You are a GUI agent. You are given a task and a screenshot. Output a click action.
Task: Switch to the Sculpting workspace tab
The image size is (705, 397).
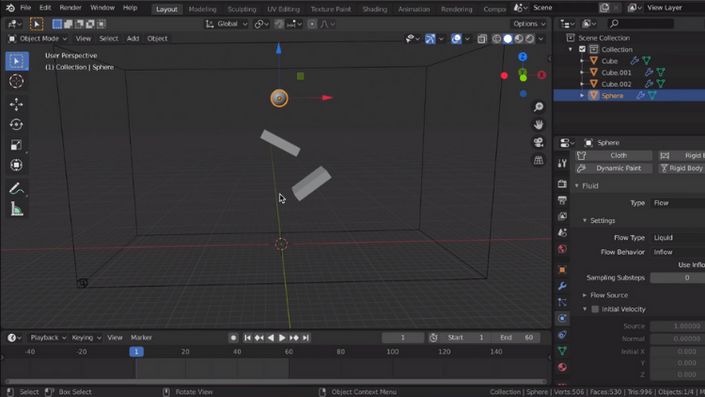coord(242,9)
